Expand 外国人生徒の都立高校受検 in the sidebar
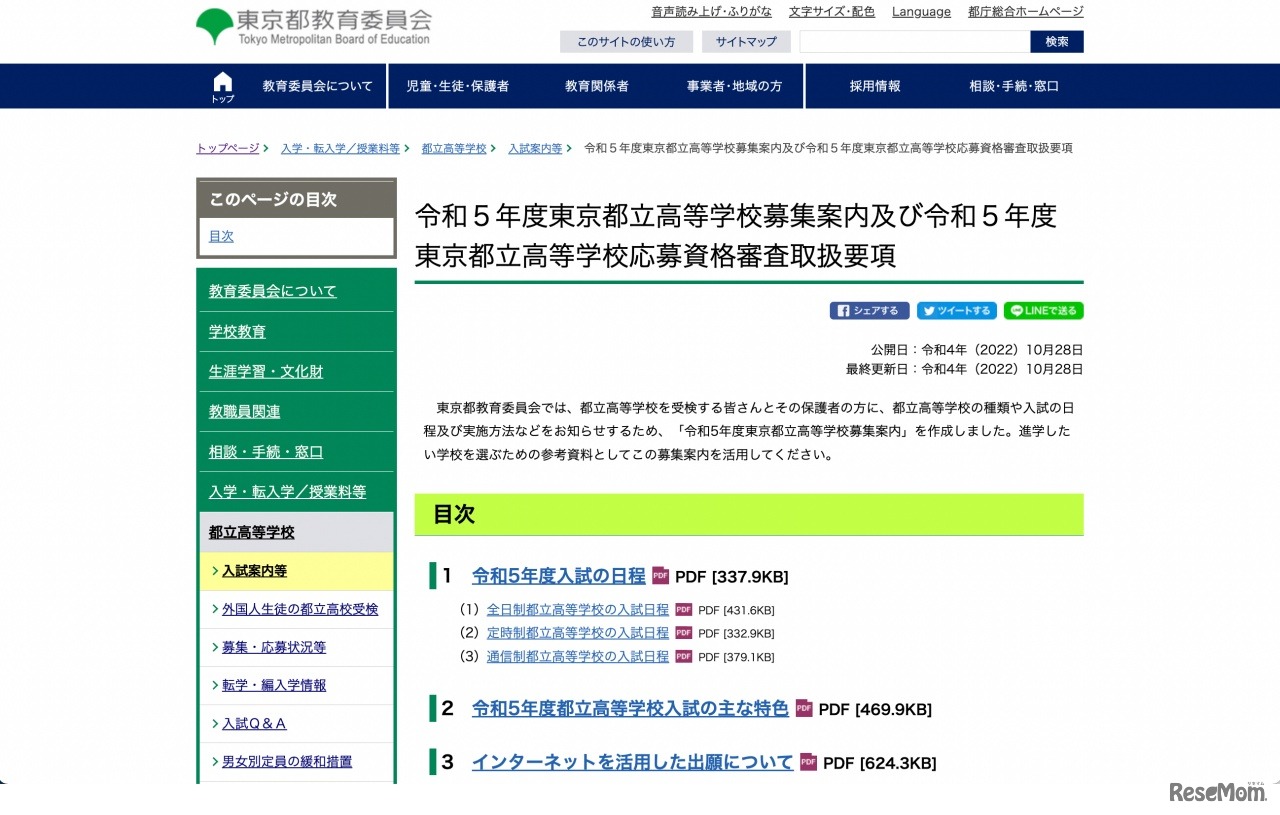This screenshot has height=815, width=1280. coord(300,609)
